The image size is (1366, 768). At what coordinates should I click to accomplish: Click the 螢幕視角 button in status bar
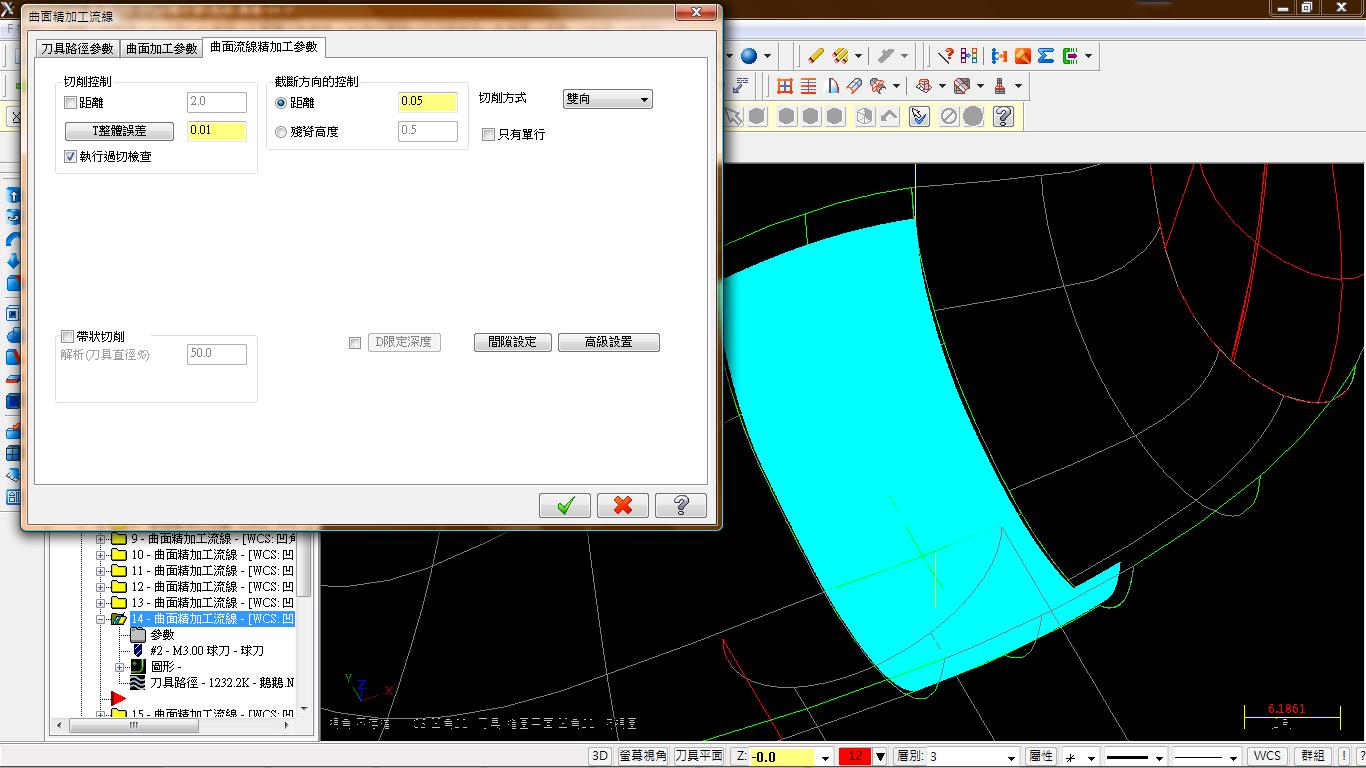(643, 756)
